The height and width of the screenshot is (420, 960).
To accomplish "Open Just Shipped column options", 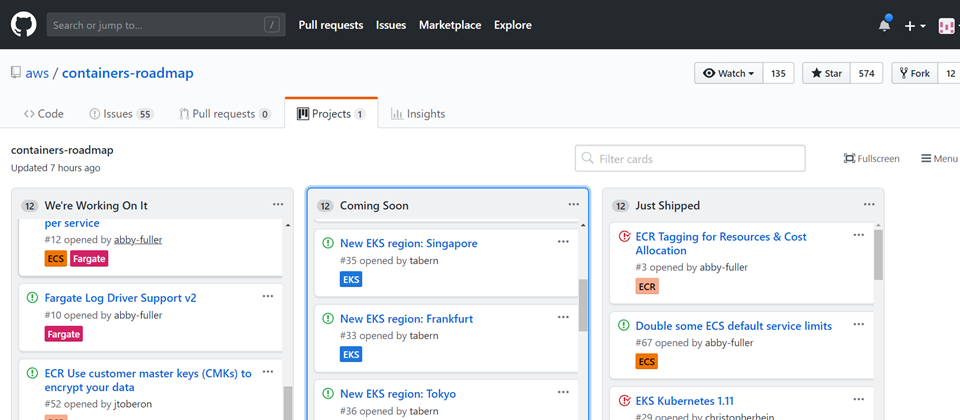I will (x=869, y=204).
